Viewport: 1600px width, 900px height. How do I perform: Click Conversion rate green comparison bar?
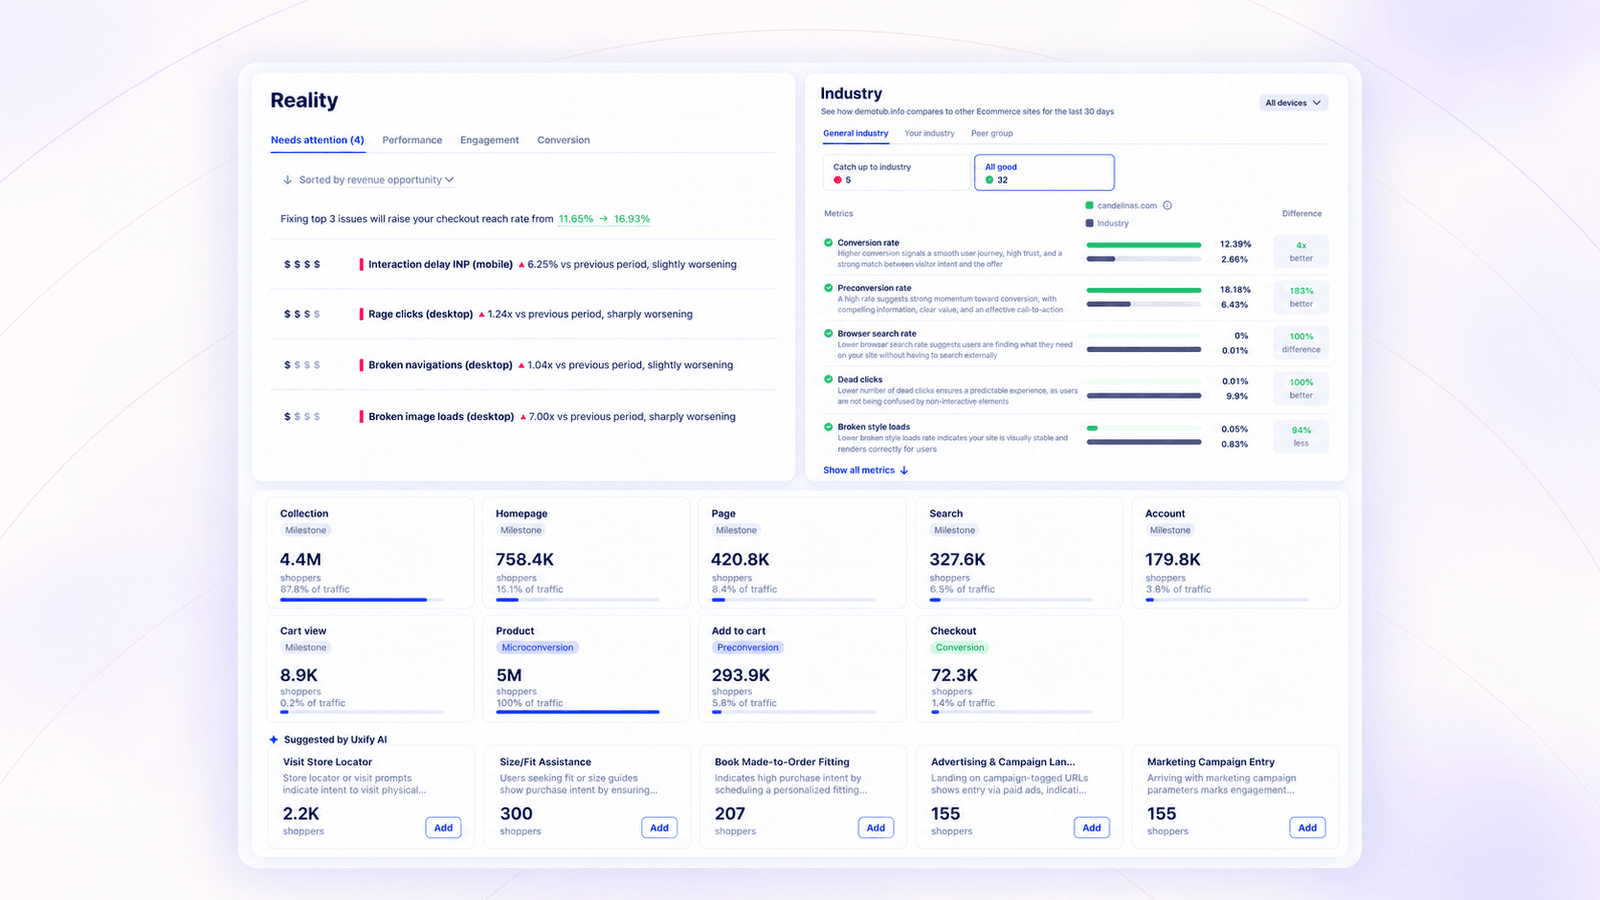tap(1144, 244)
